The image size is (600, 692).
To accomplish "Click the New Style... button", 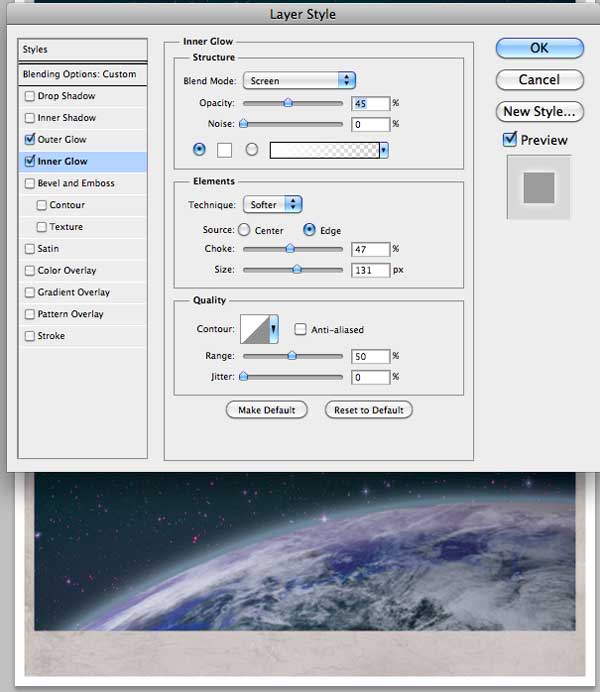I will coord(540,112).
